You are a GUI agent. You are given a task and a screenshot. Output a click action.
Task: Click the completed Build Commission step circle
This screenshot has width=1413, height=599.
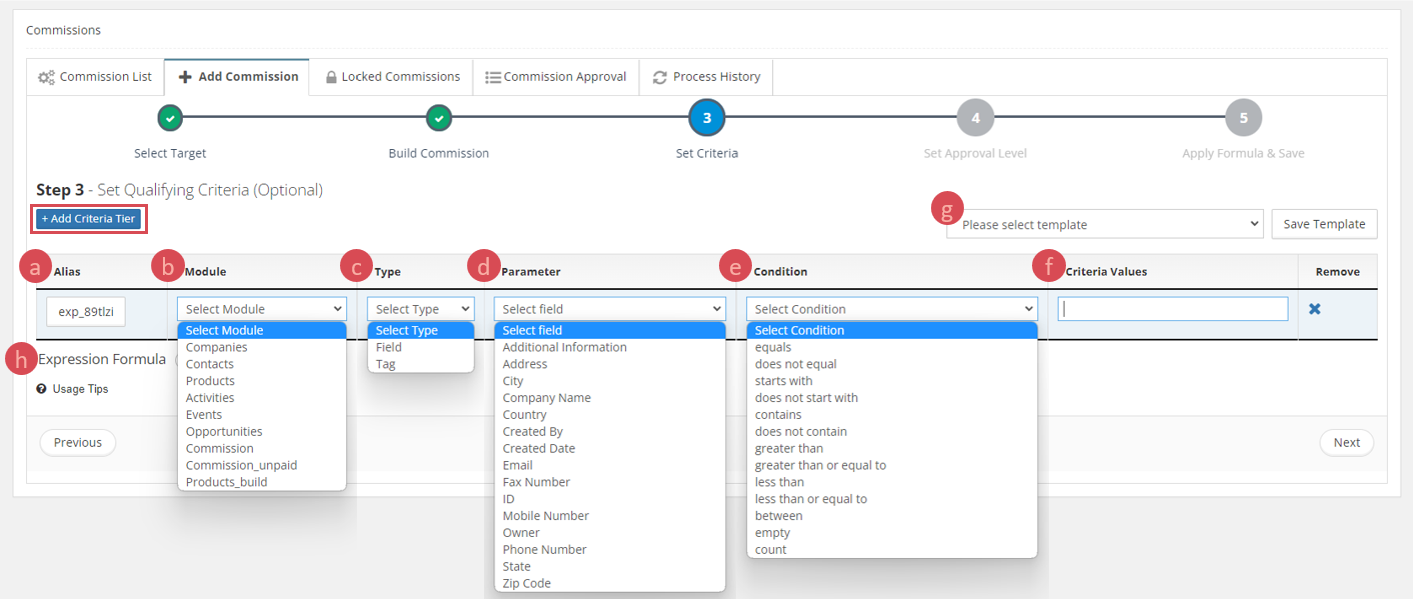point(438,118)
